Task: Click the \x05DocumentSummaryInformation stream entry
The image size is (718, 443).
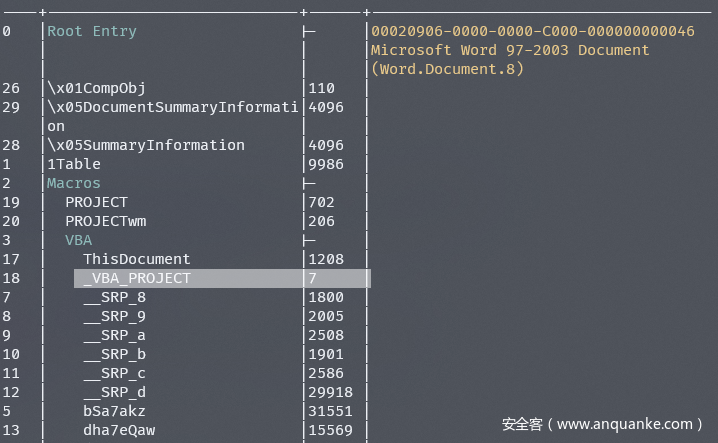Action: 172,107
